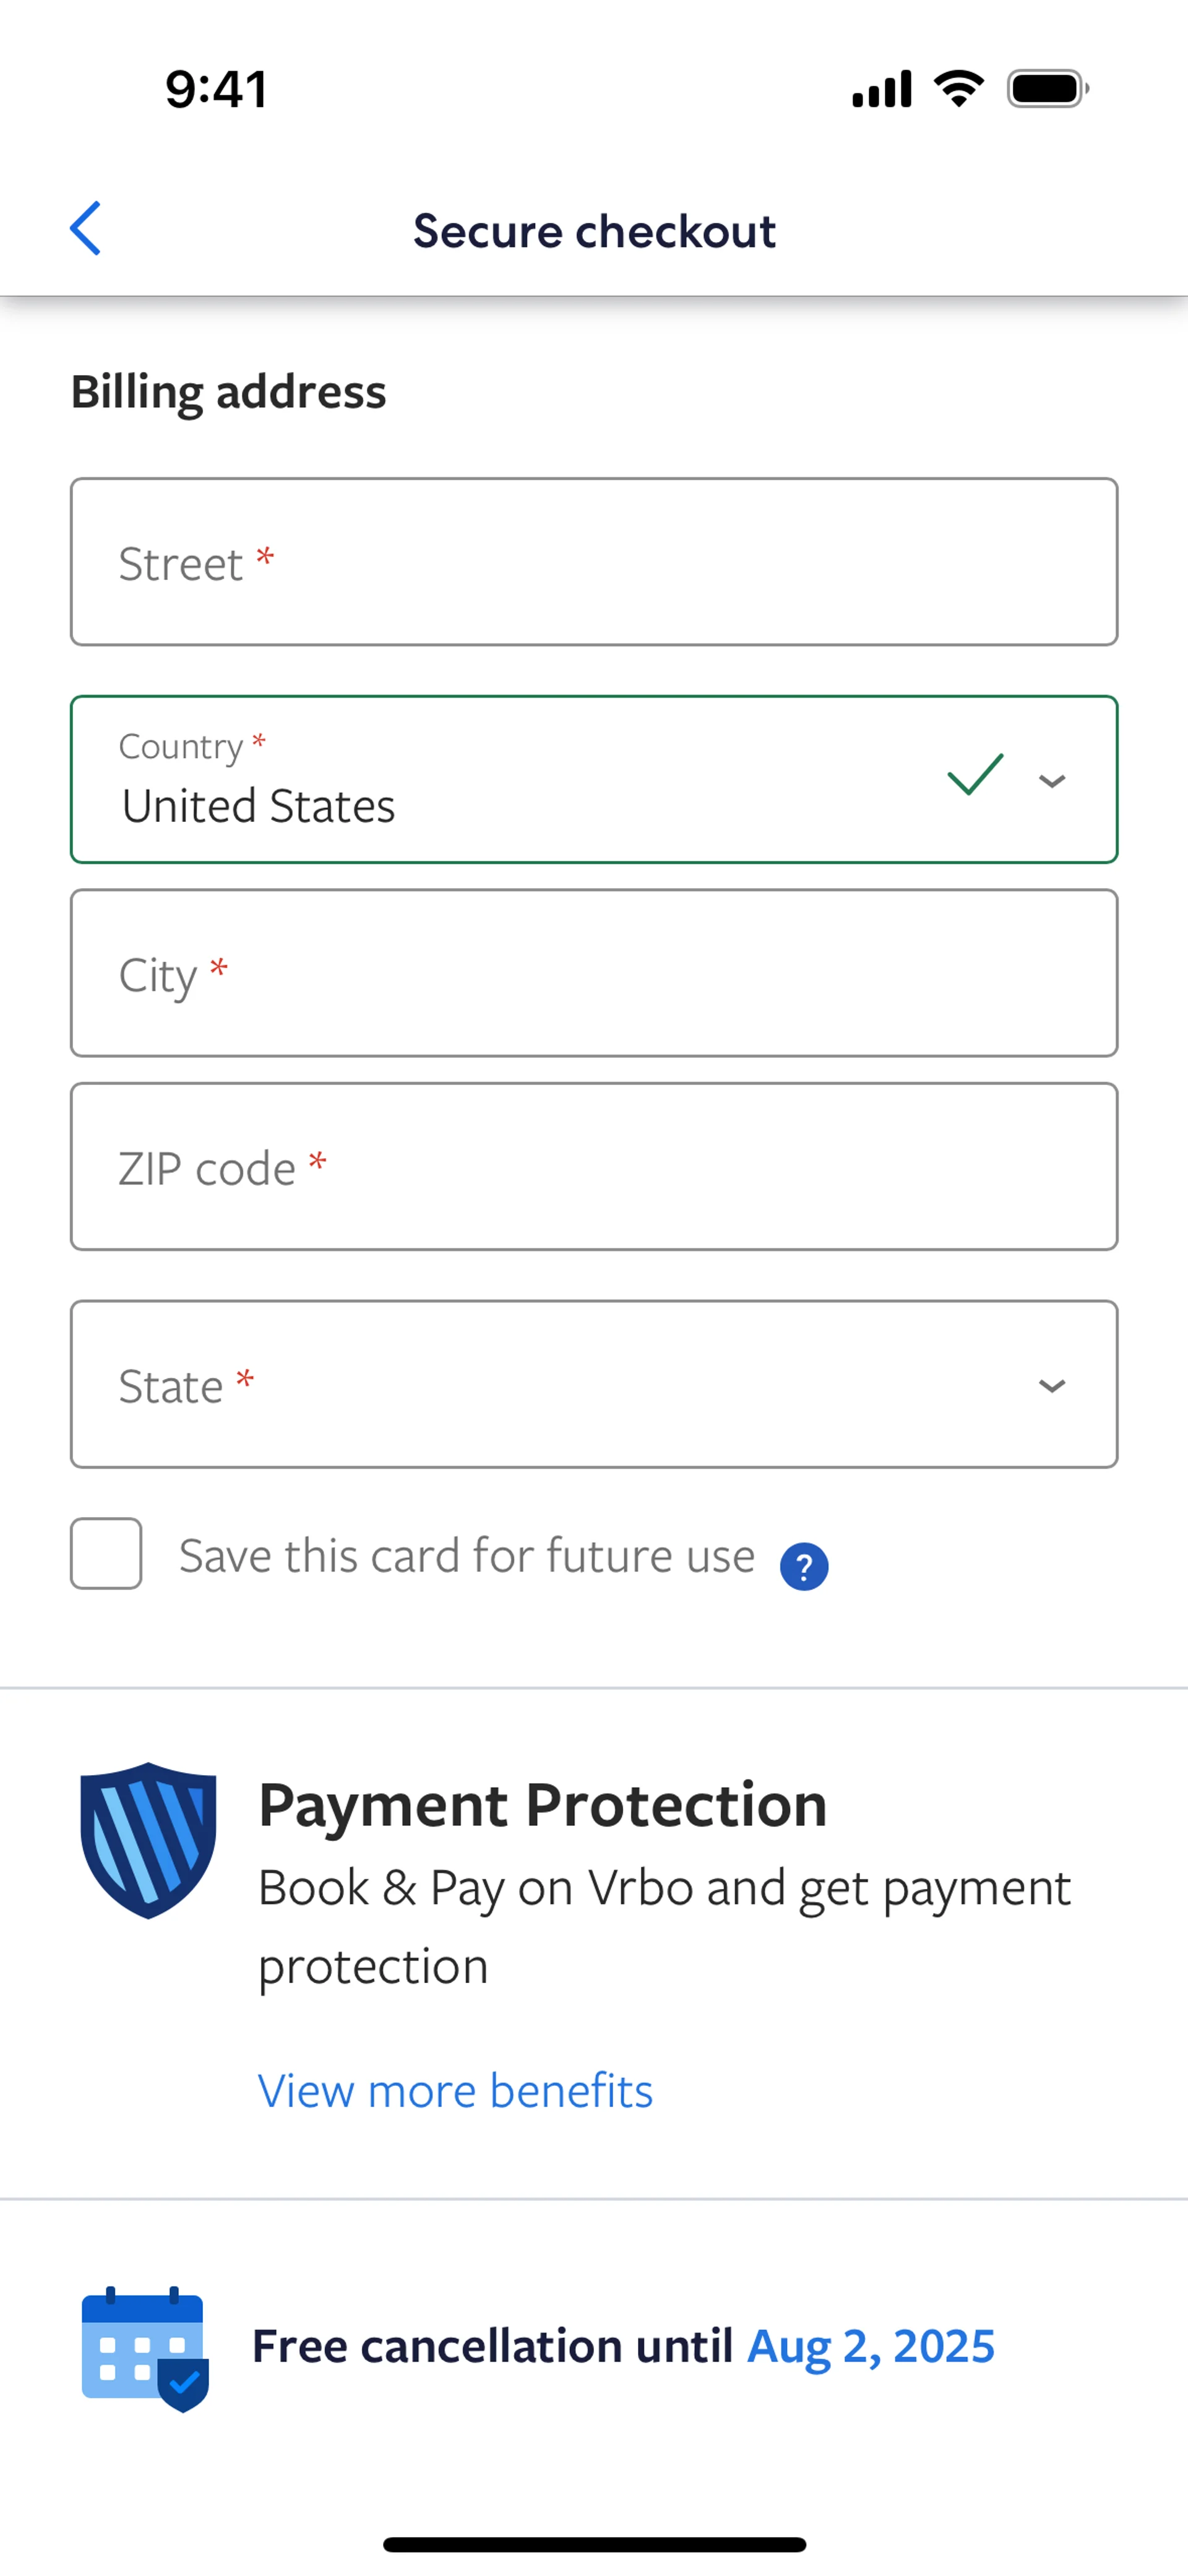Tap the back arrow icon
Screen dimensions: 1188x2576
[86, 229]
